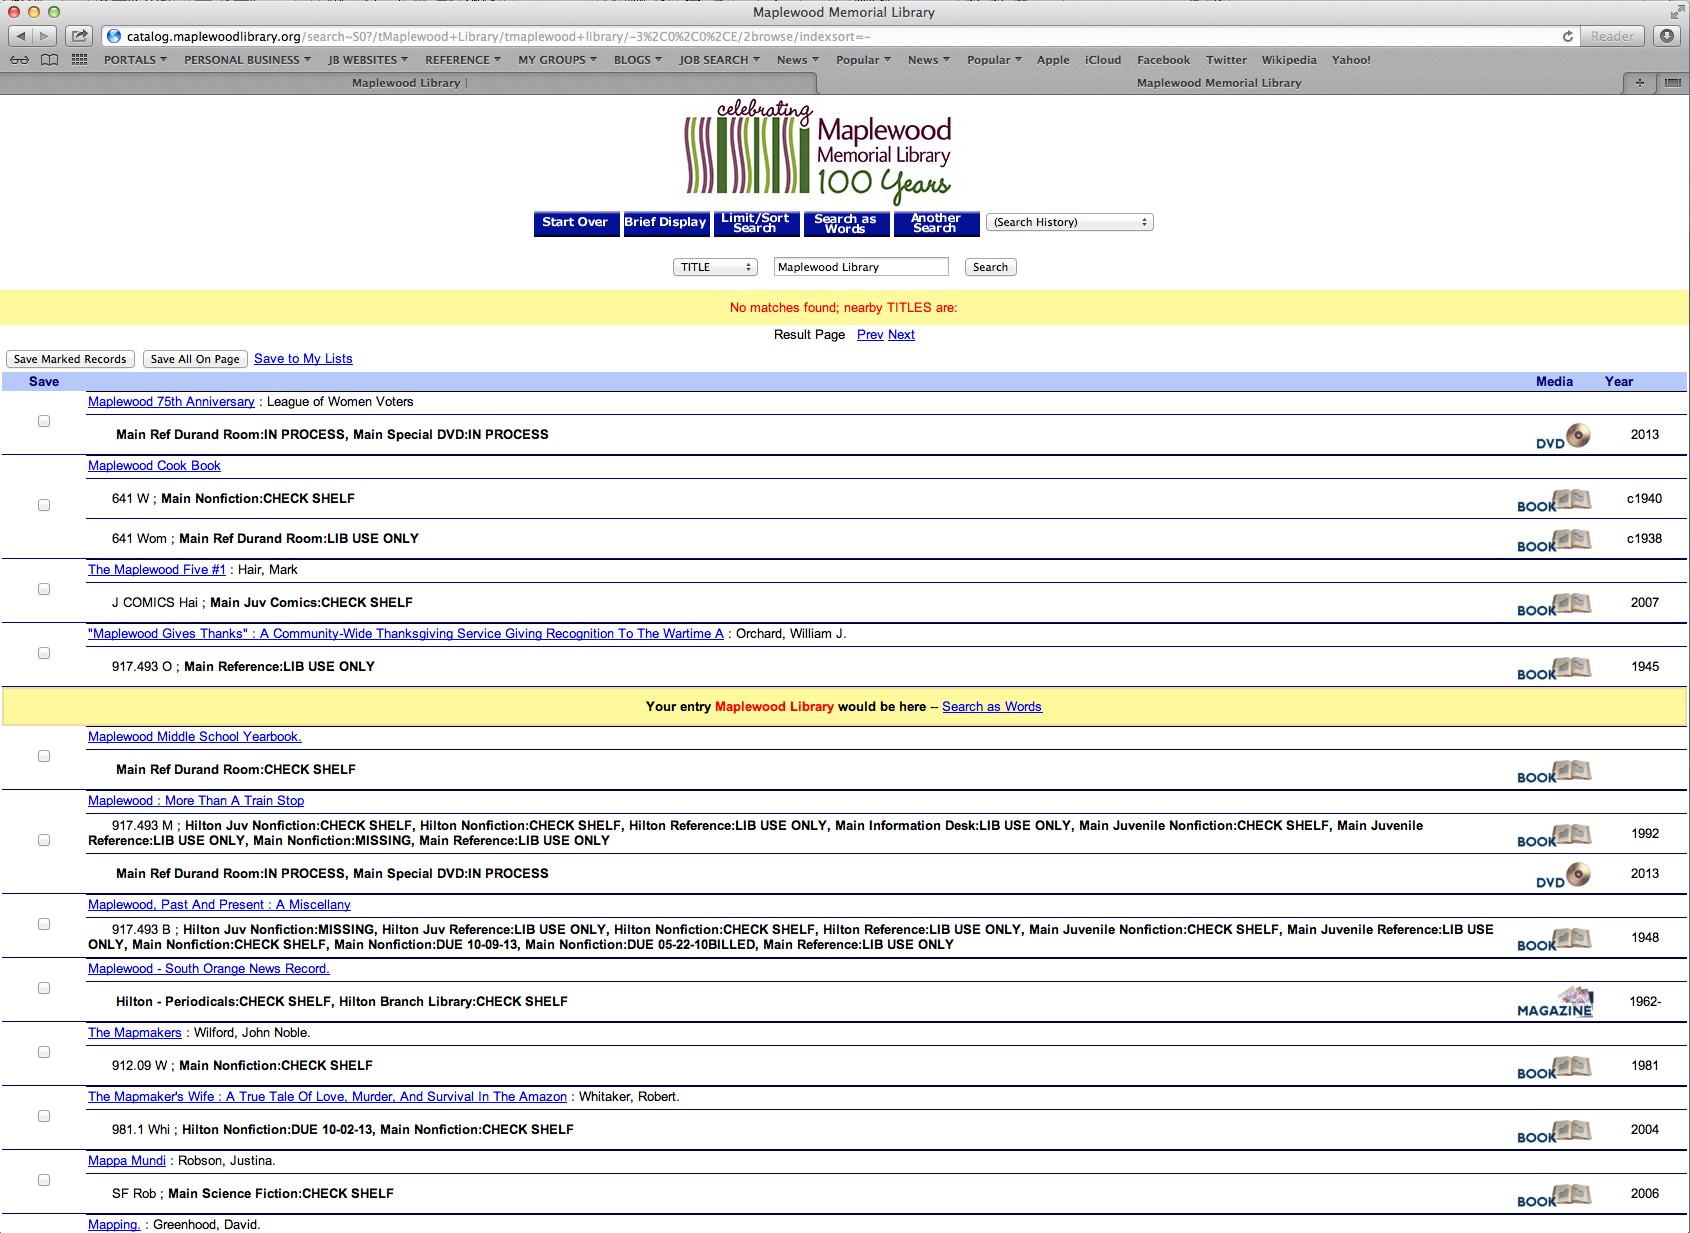Check Maplewood Past And Present save box

(x=44, y=924)
